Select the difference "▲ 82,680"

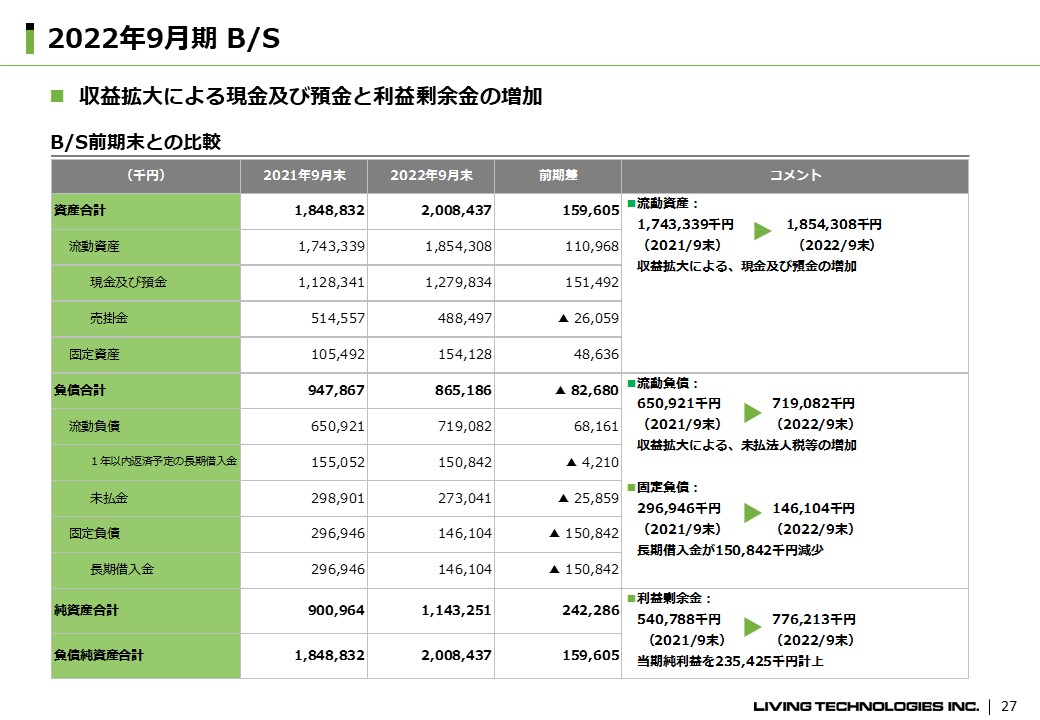click(x=587, y=390)
